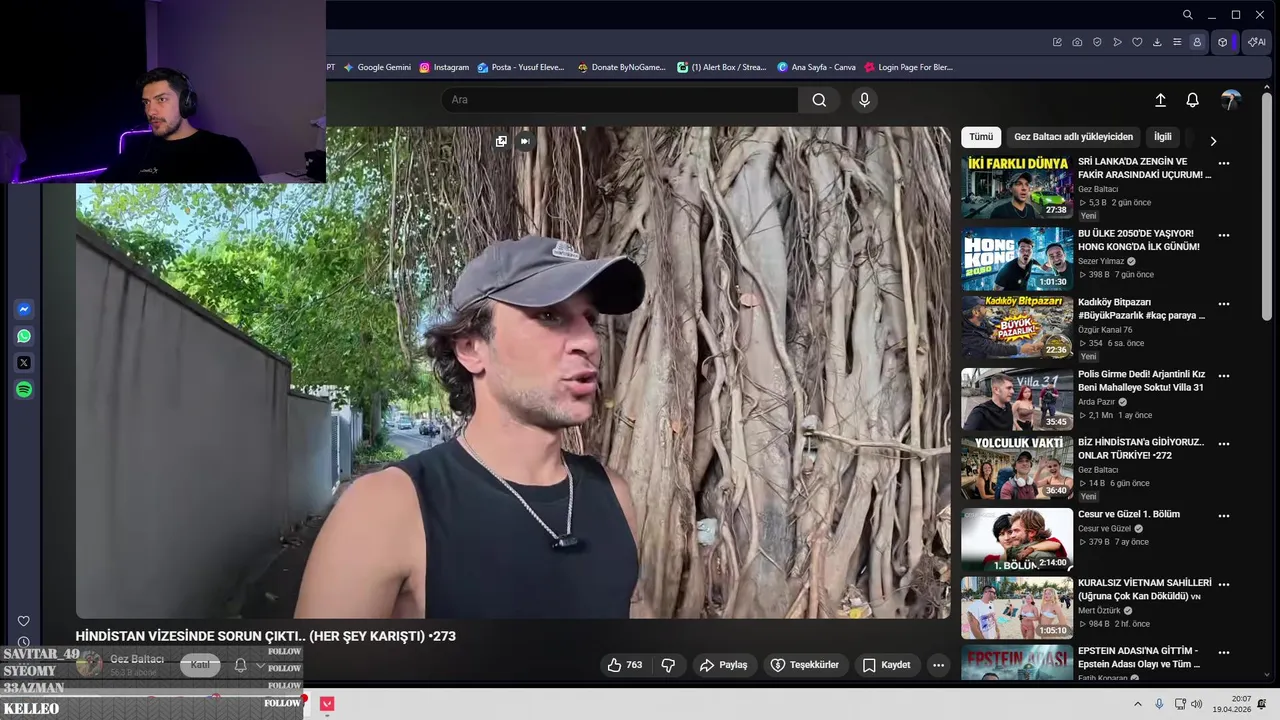Open the AI assistant button
Image resolution: width=1280 pixels, height=720 pixels.
click(x=1255, y=42)
